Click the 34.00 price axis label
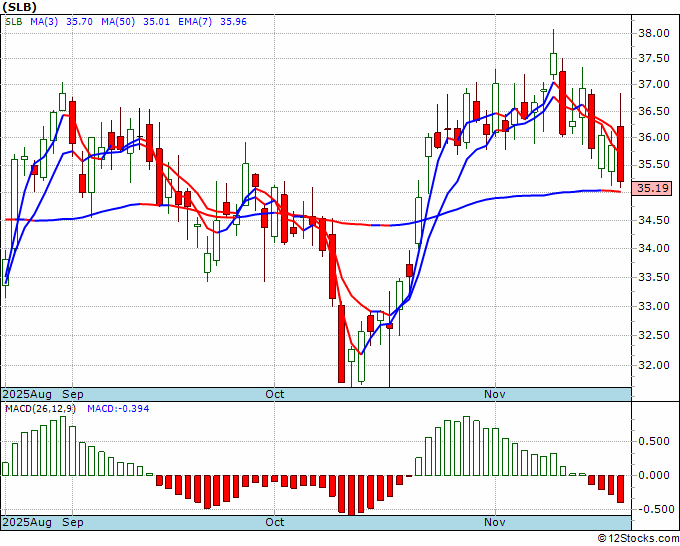The image size is (680, 546). tap(654, 248)
